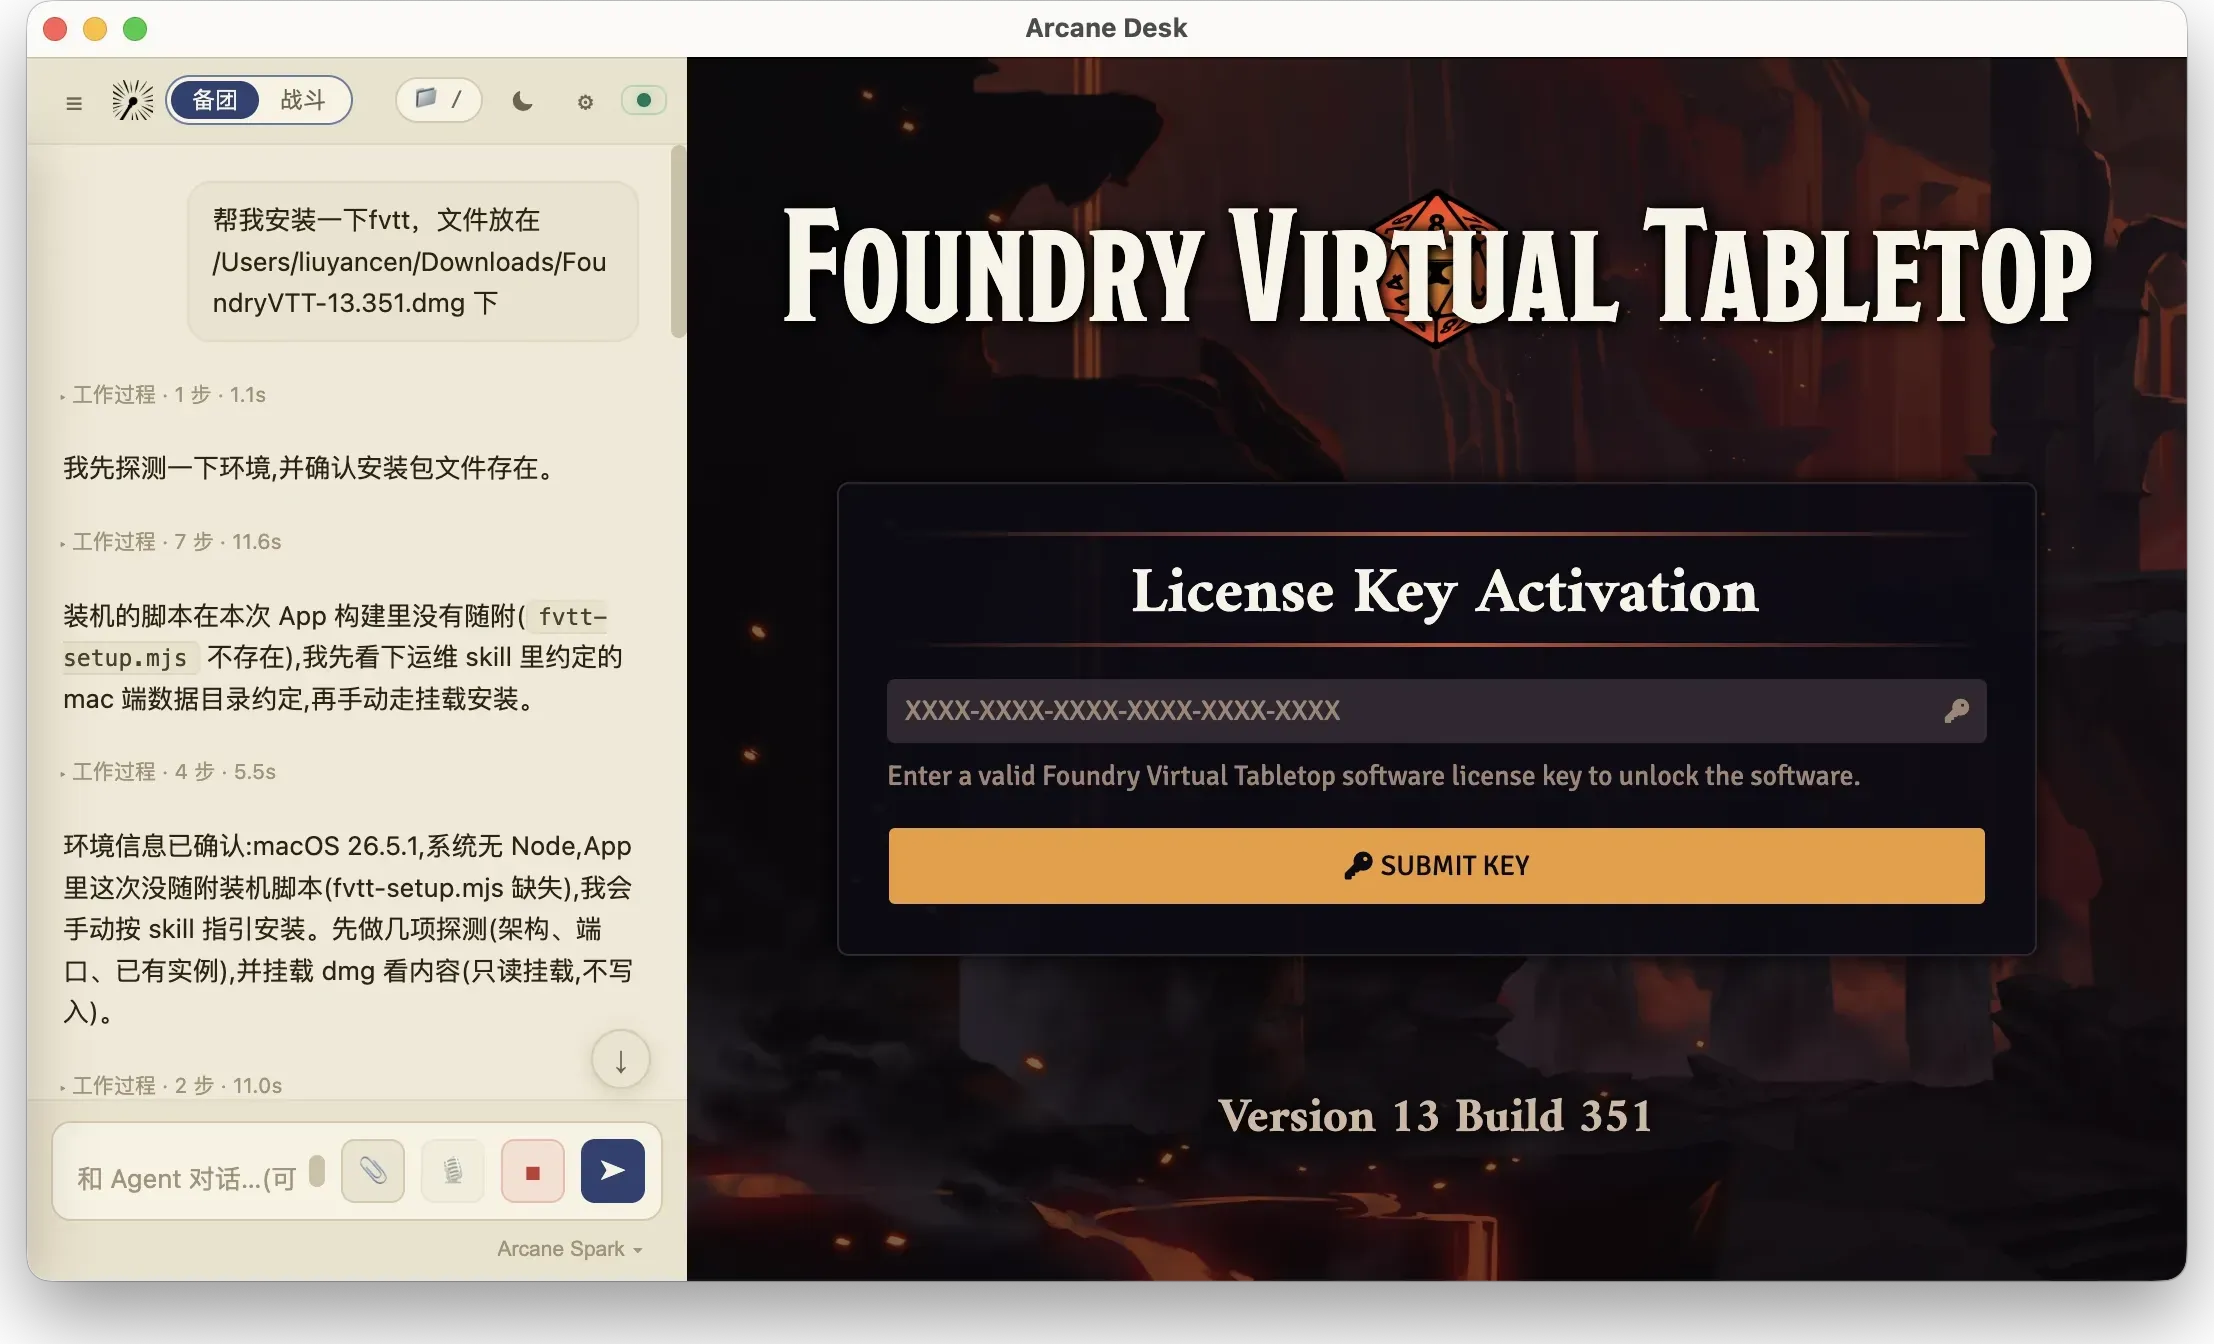Submit the license key
The width and height of the screenshot is (2214, 1344).
click(x=1436, y=866)
